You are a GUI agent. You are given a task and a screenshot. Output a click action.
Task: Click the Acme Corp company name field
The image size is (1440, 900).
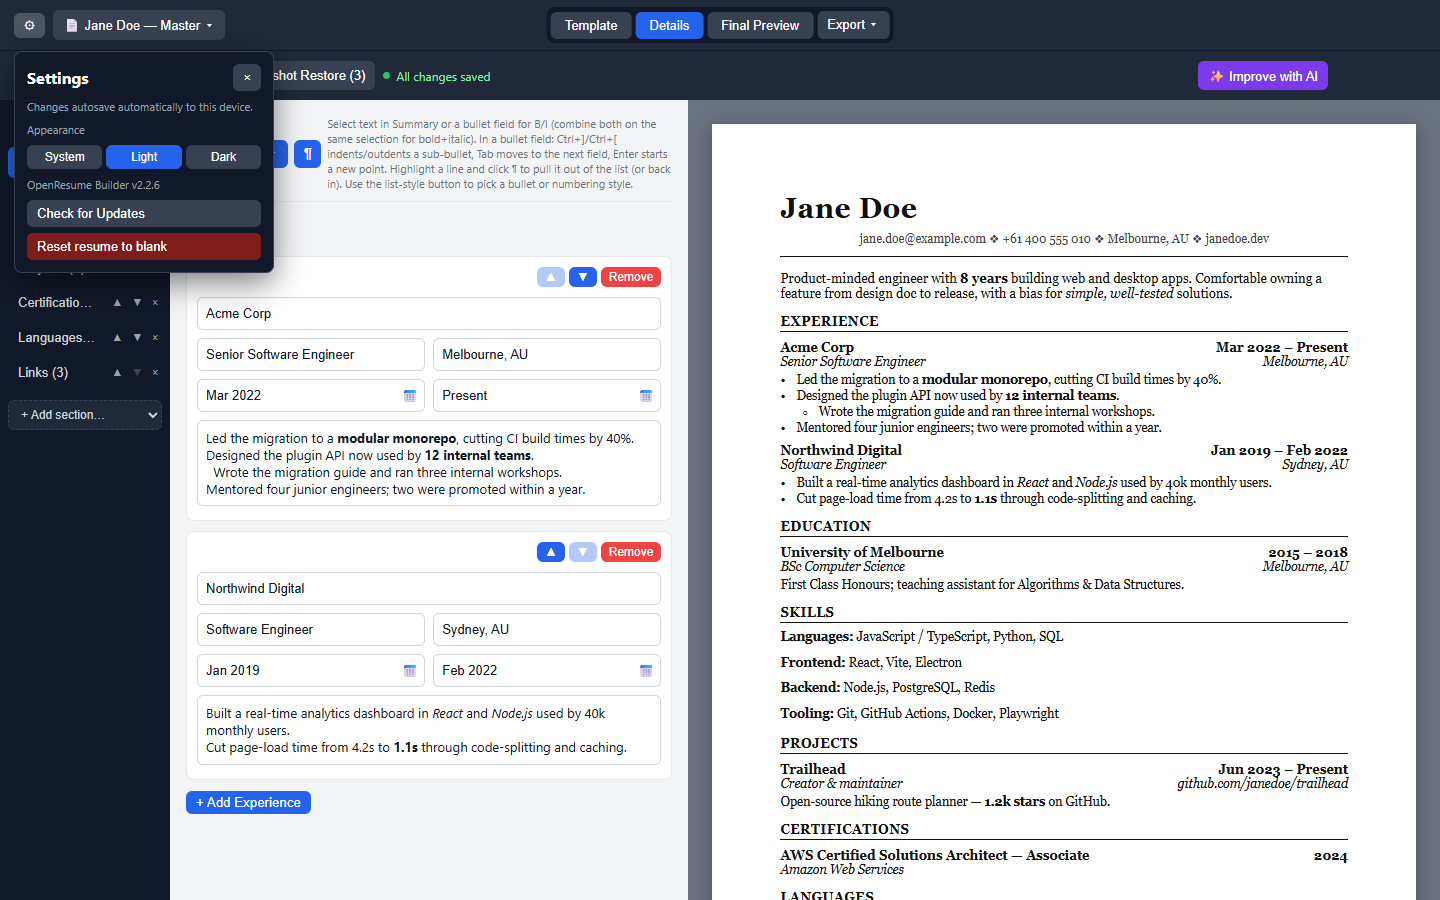[x=429, y=314]
